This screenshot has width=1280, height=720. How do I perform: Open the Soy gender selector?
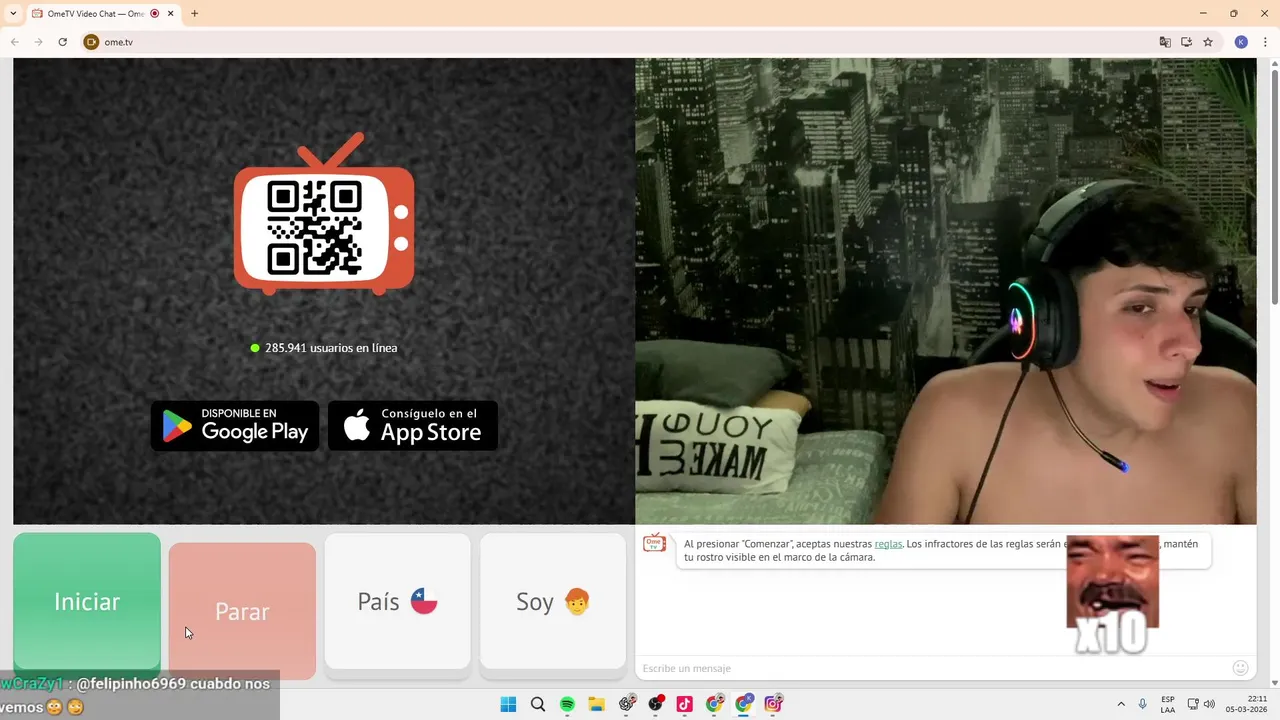553,601
